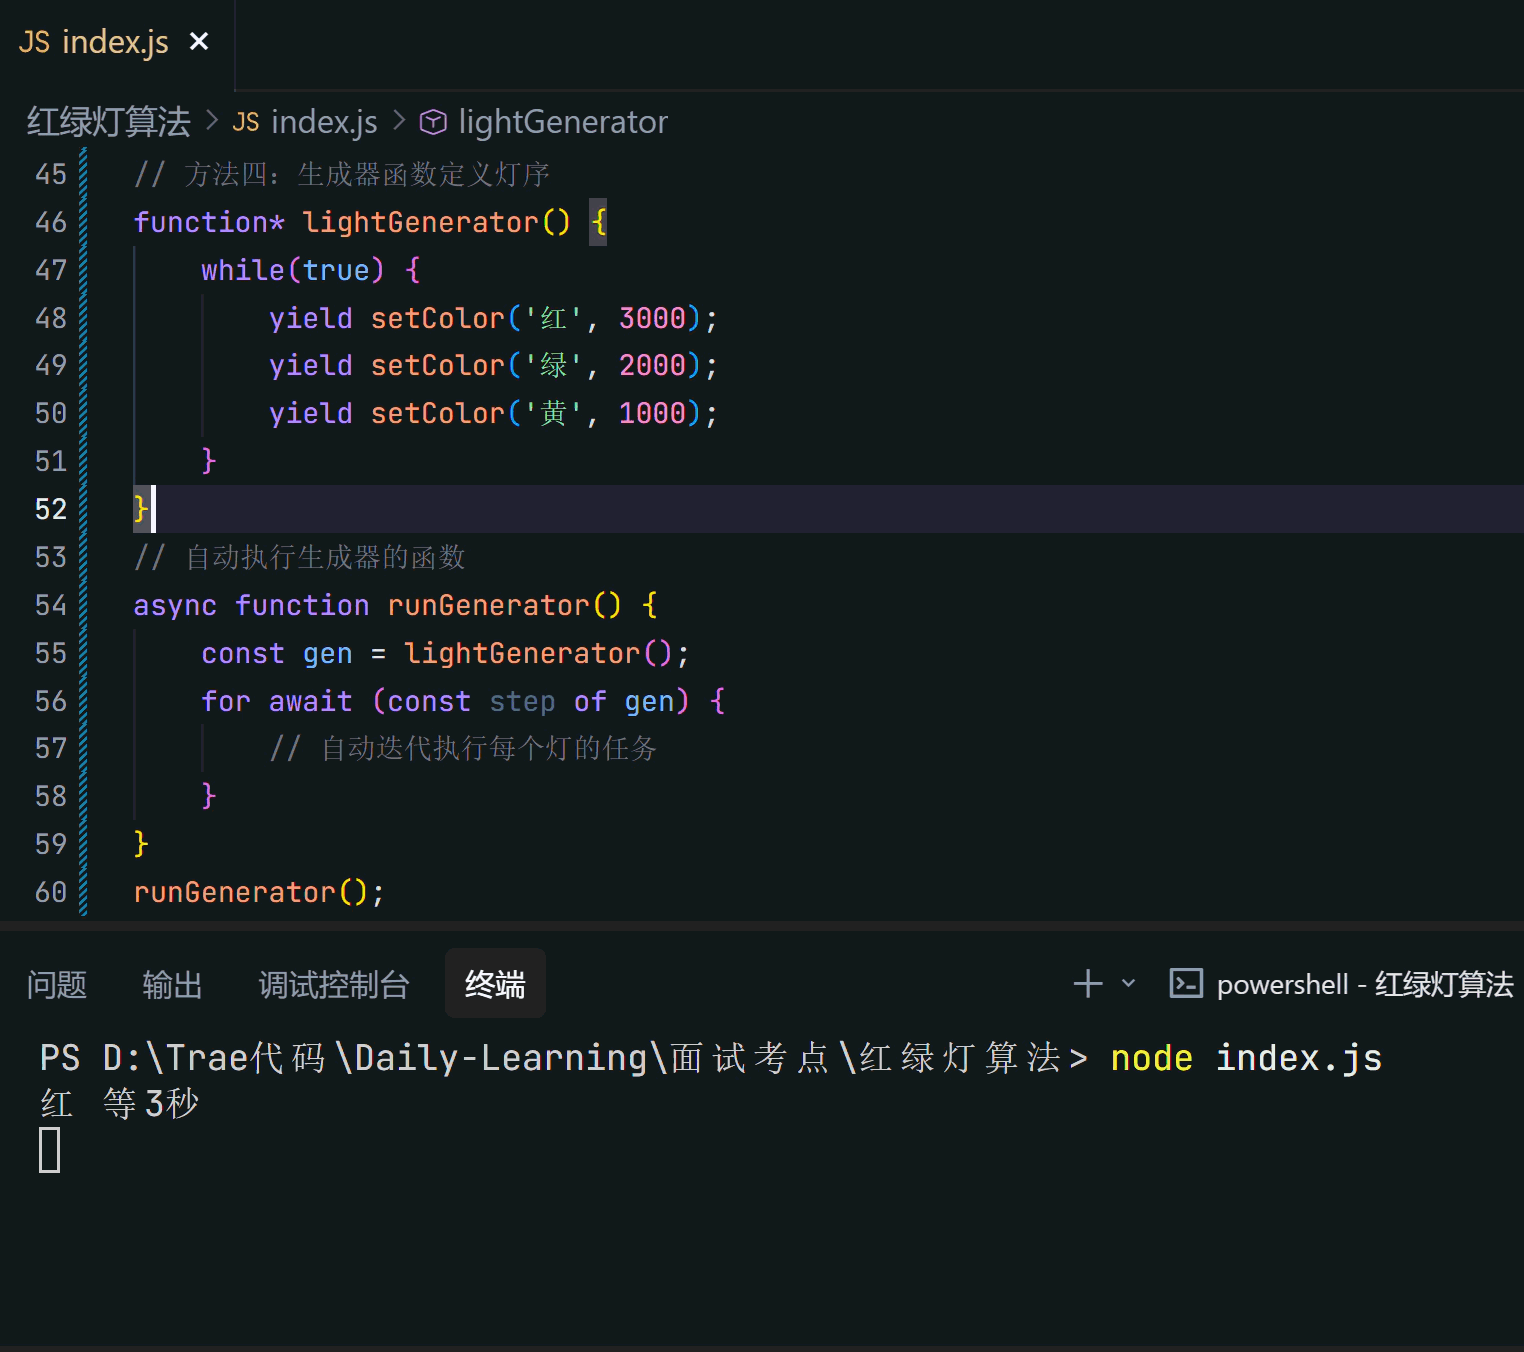This screenshot has height=1352, width=1524.
Task: Select the index.js editor tab
Action: pyautogui.click(x=116, y=43)
